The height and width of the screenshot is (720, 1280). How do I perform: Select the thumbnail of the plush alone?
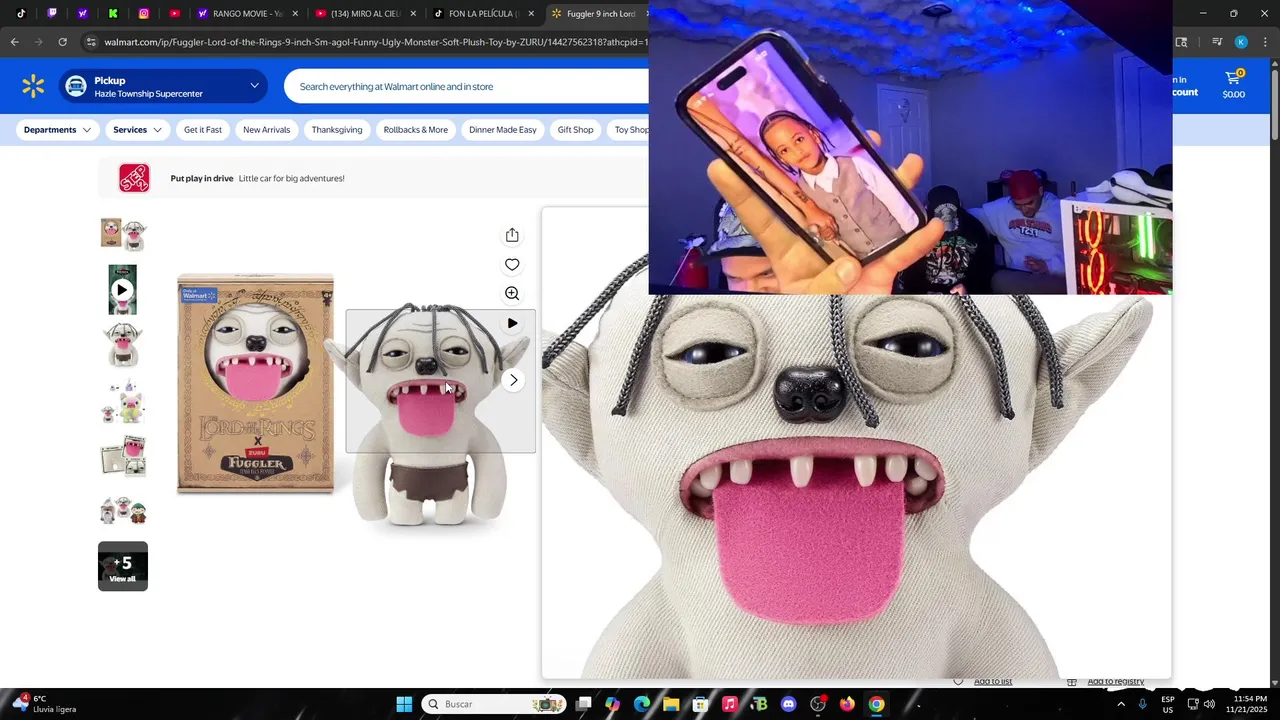pyautogui.click(x=123, y=346)
